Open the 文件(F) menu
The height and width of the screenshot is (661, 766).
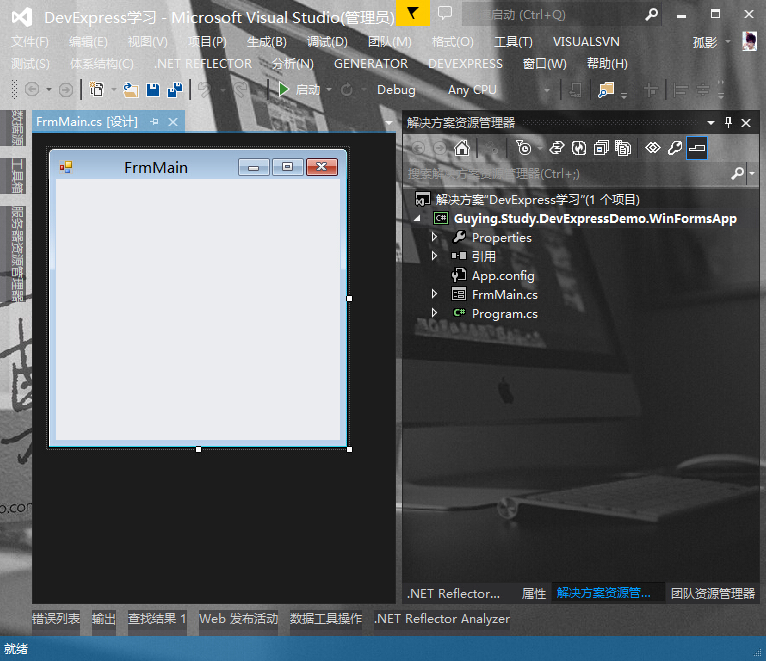[30, 42]
